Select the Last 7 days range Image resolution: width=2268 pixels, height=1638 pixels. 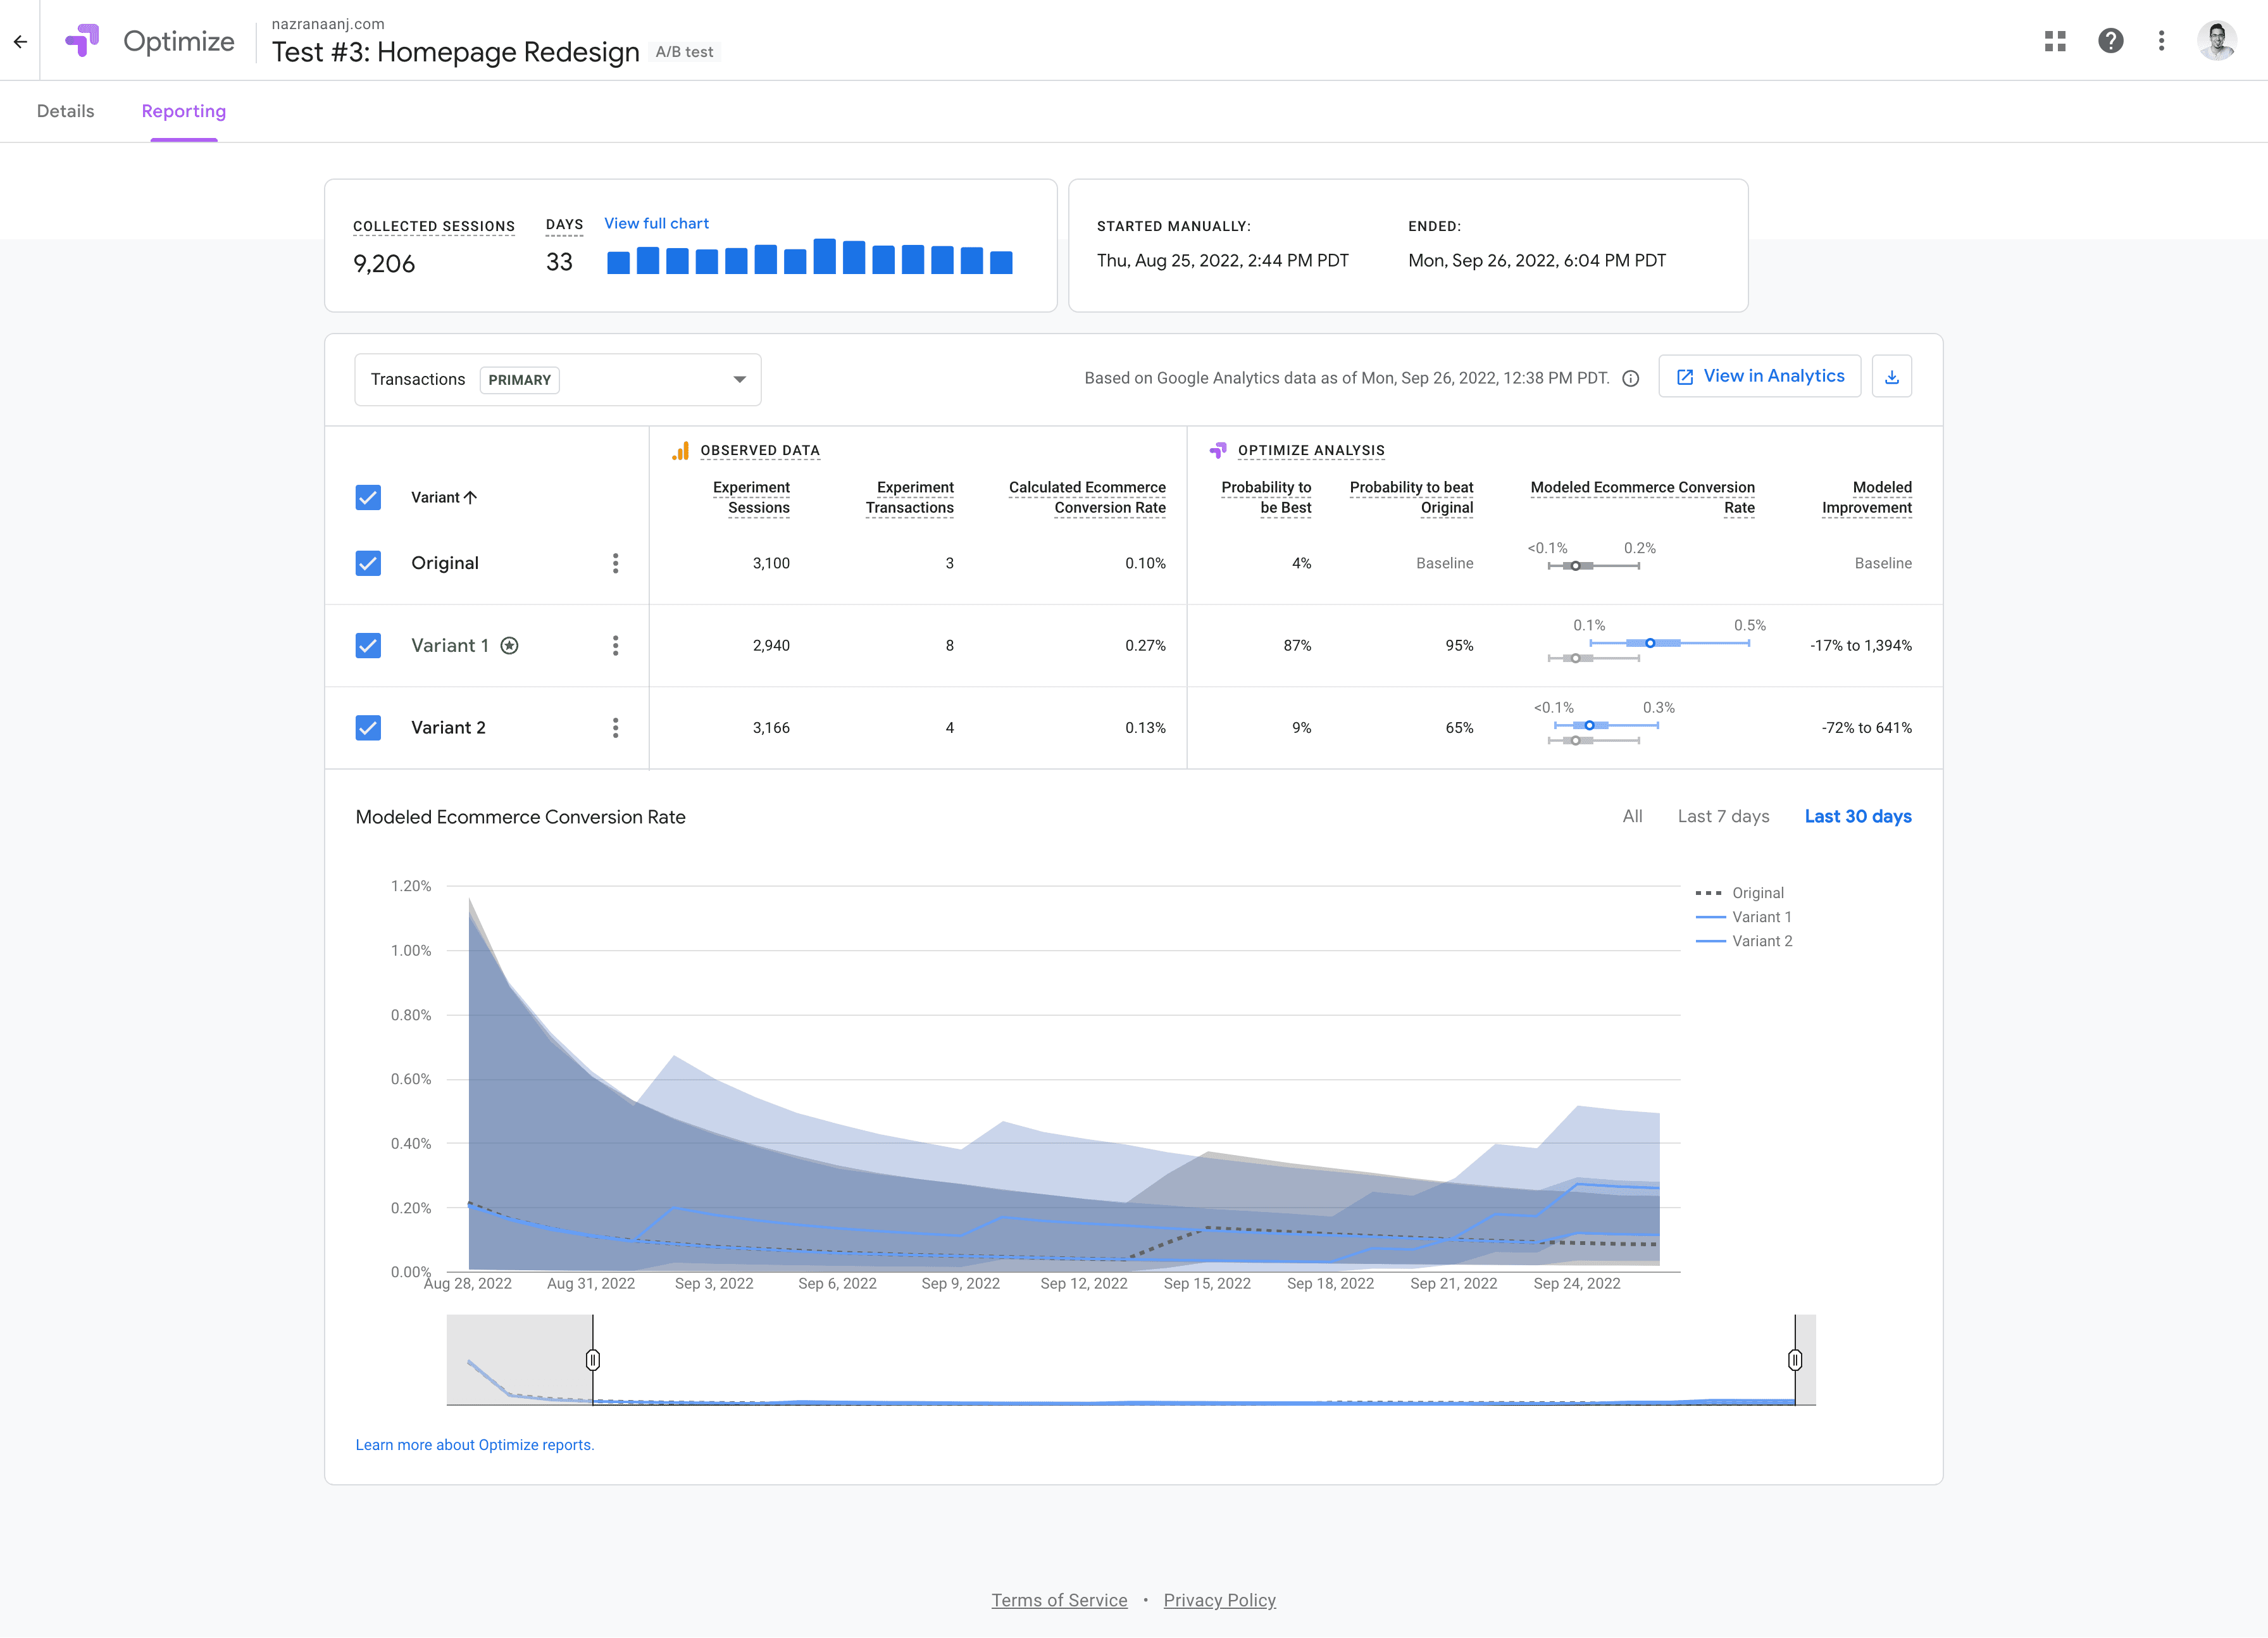[1723, 816]
